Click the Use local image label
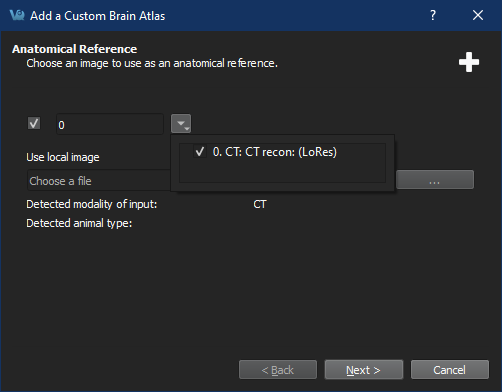Image resolution: width=502 pixels, height=392 pixels. pyautogui.click(x=63, y=157)
